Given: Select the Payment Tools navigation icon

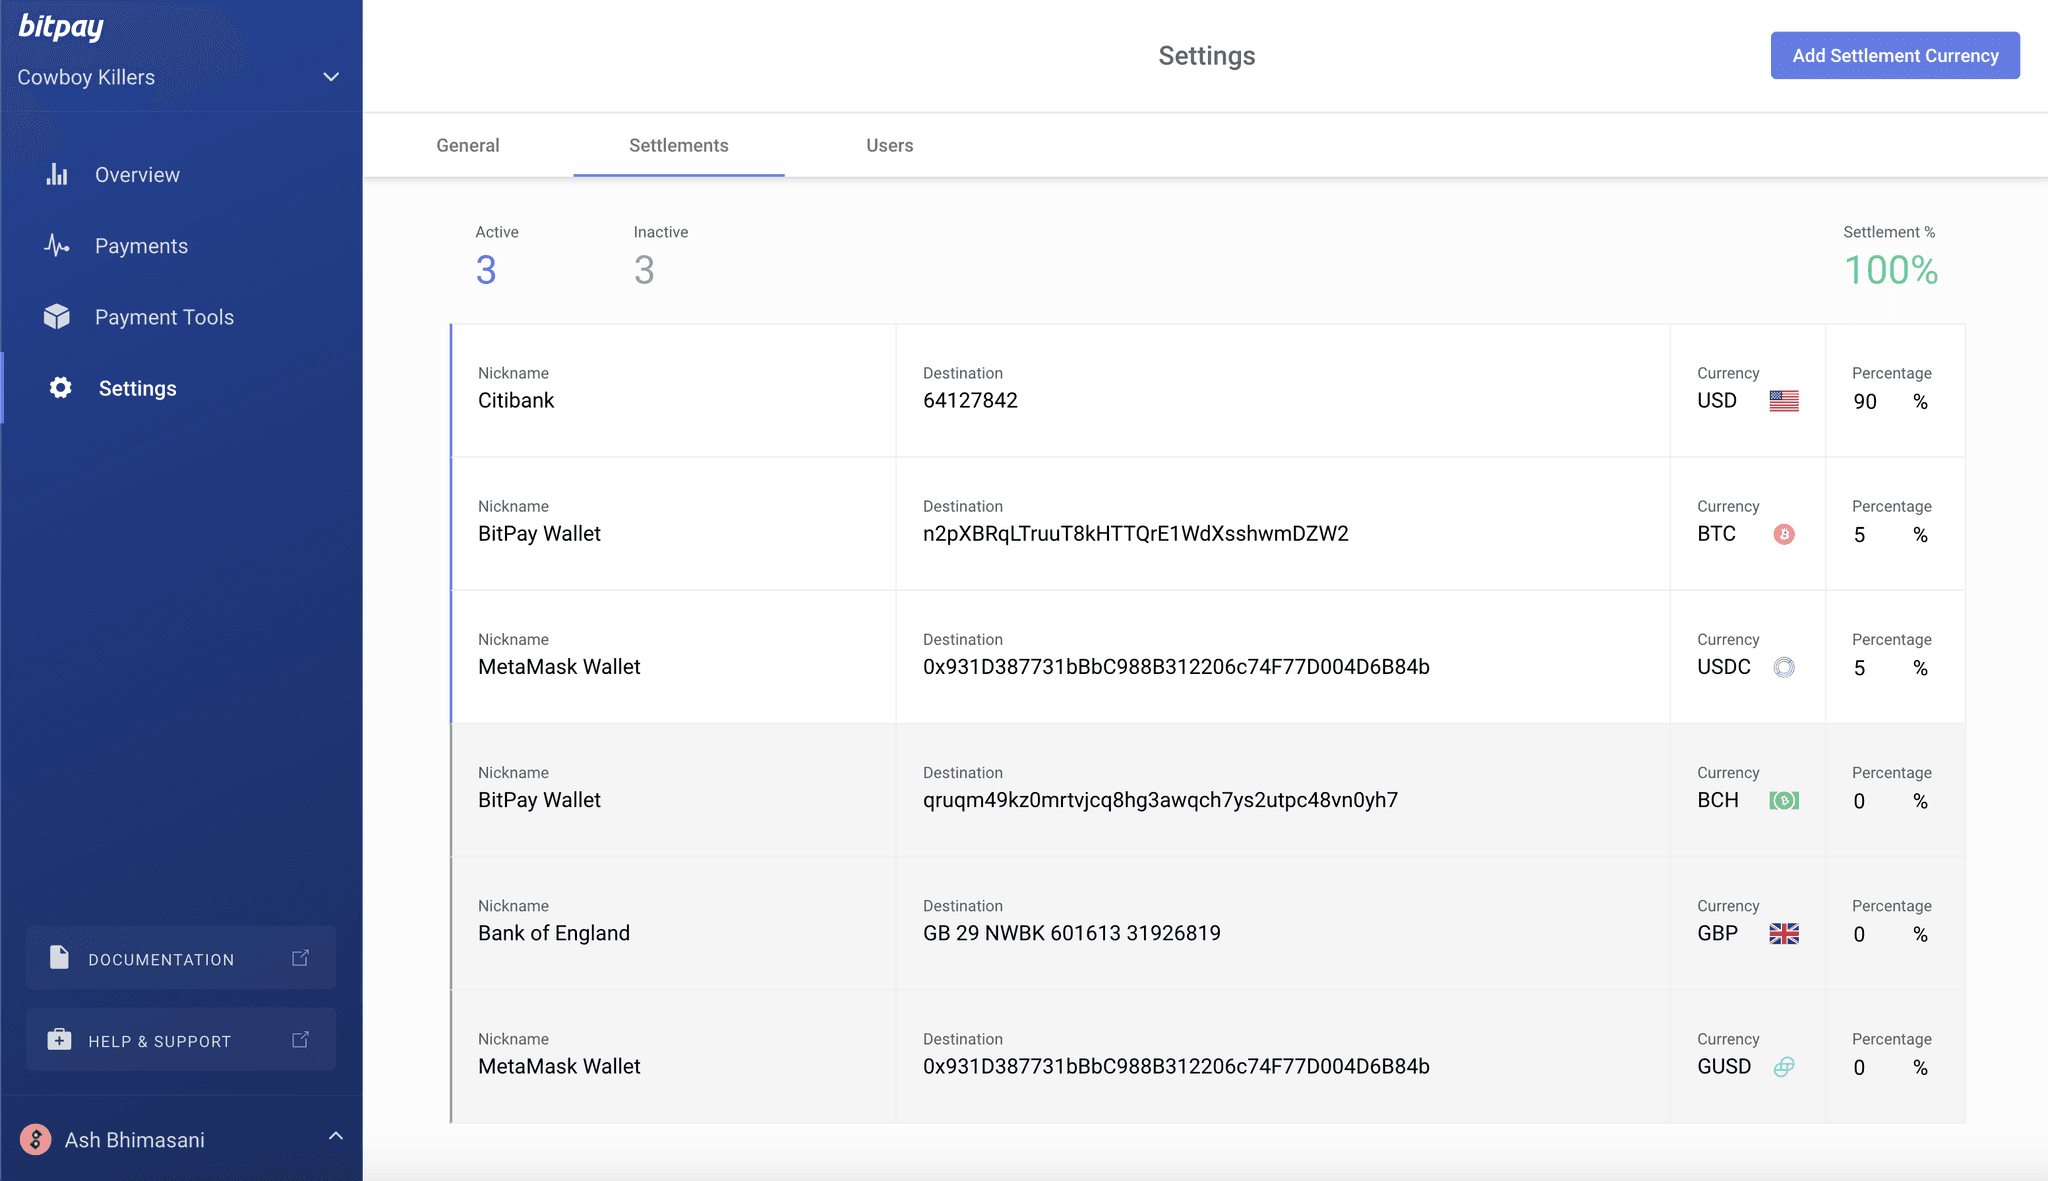Looking at the screenshot, I should click(x=56, y=316).
